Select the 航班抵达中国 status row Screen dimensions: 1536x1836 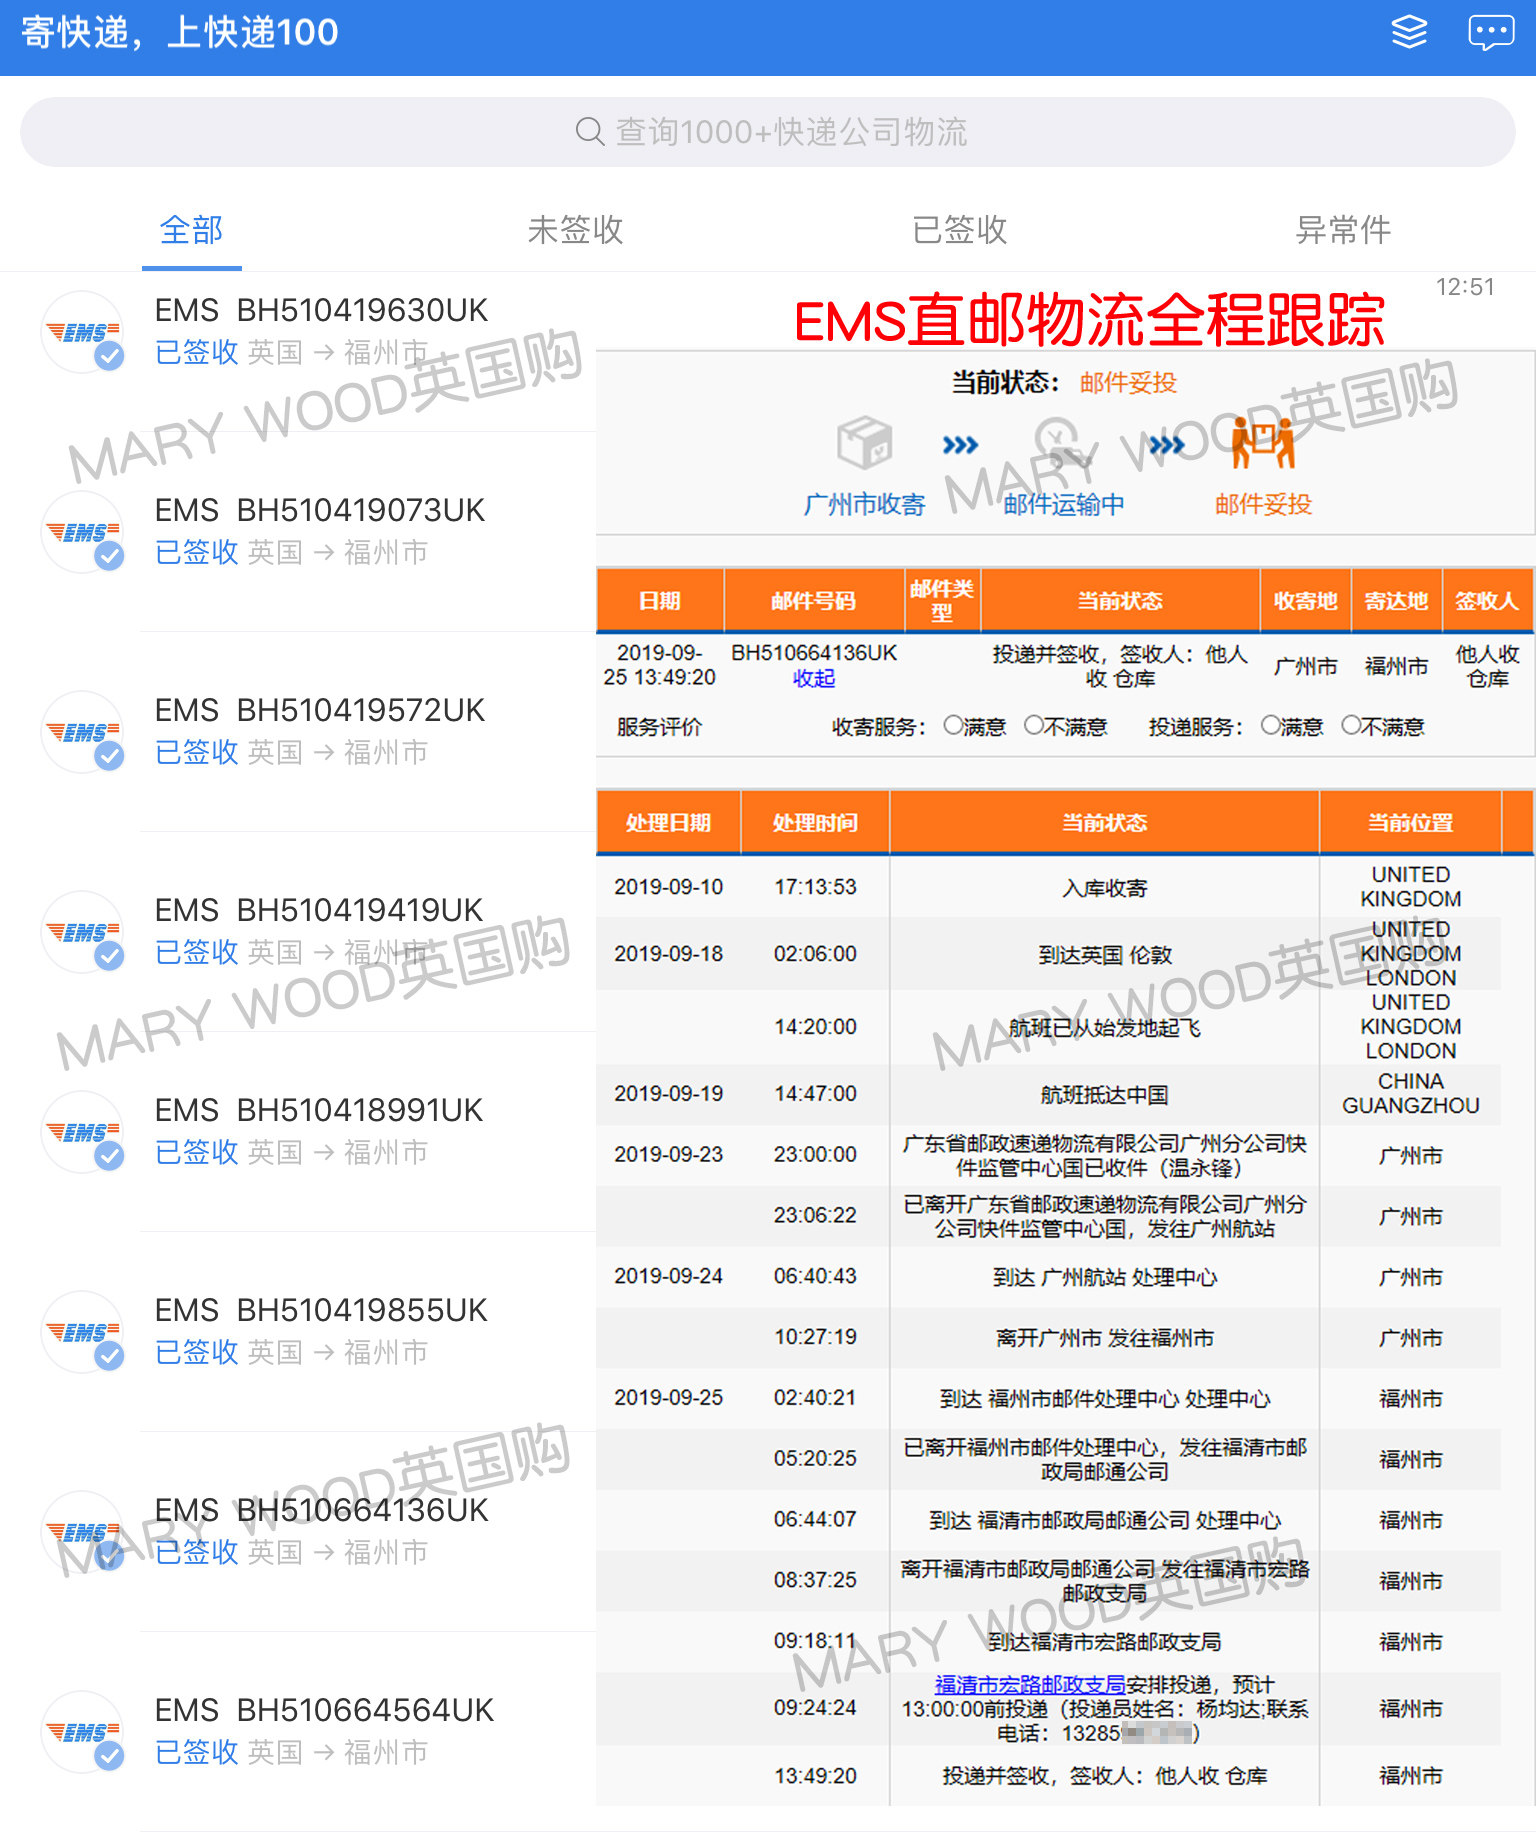(1049, 1094)
